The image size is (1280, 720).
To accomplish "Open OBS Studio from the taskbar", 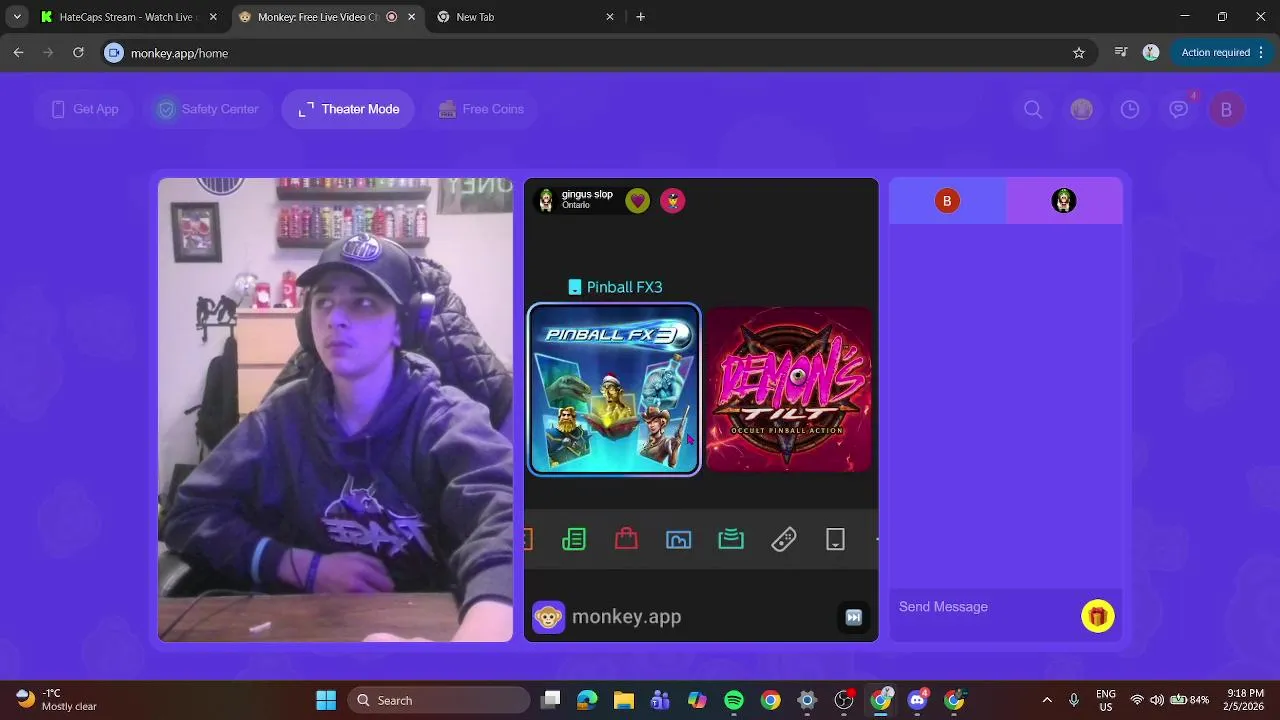I will coord(844,700).
